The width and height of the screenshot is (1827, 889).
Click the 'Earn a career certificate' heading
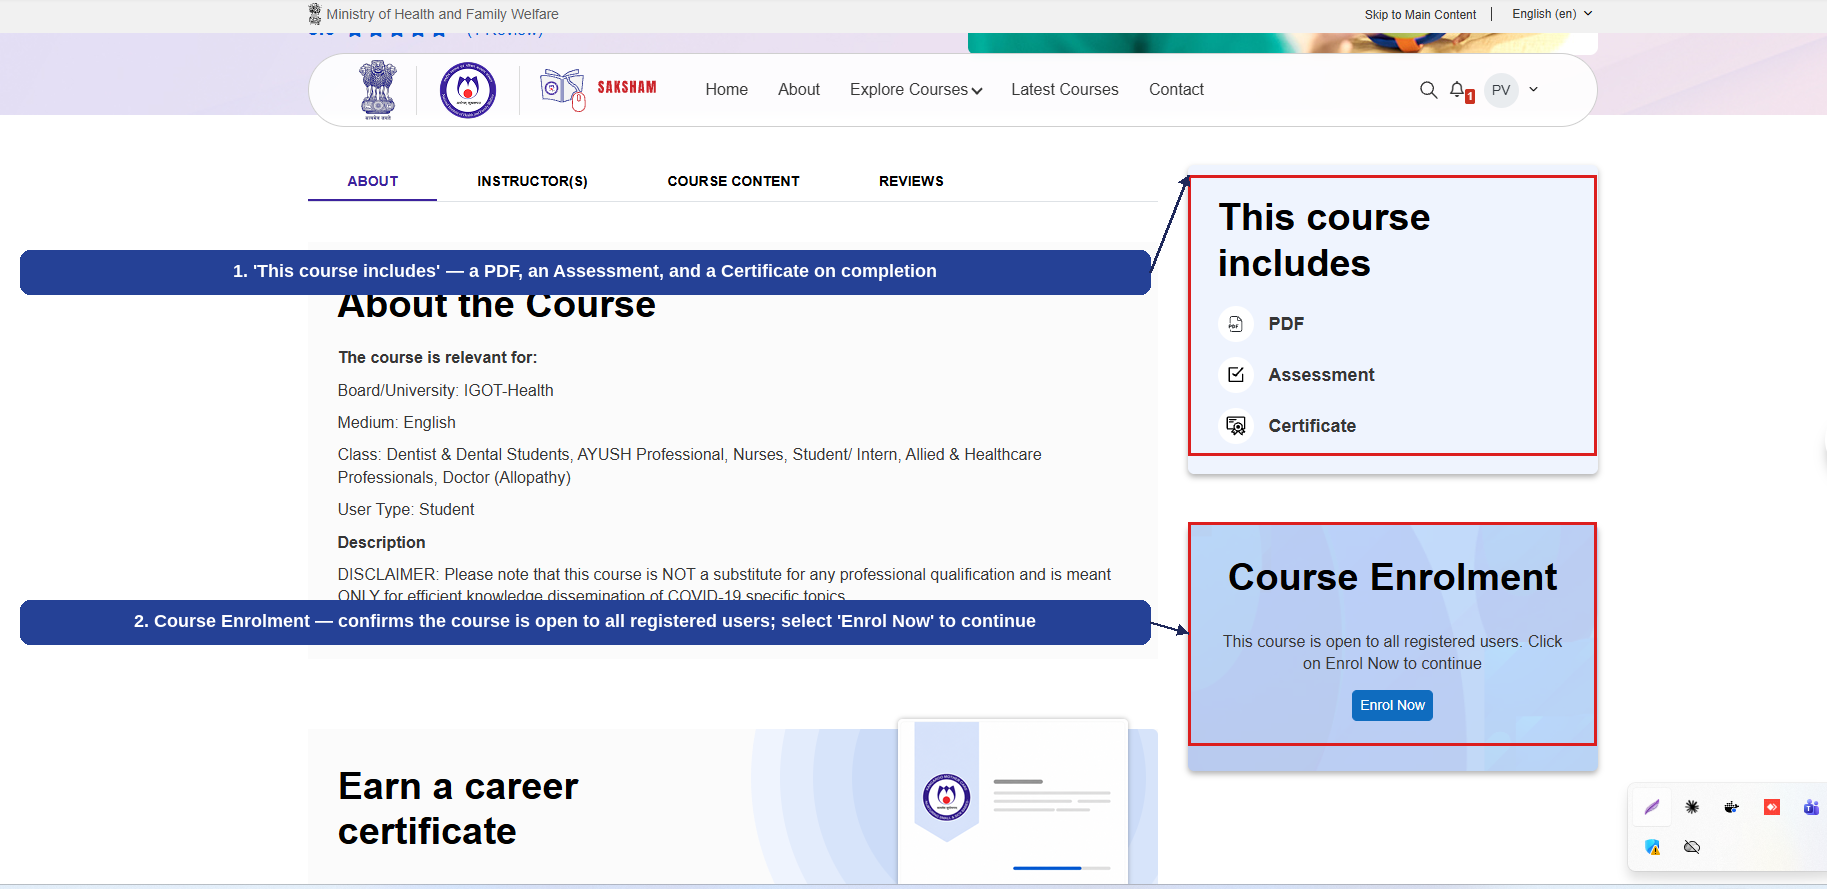pos(458,809)
